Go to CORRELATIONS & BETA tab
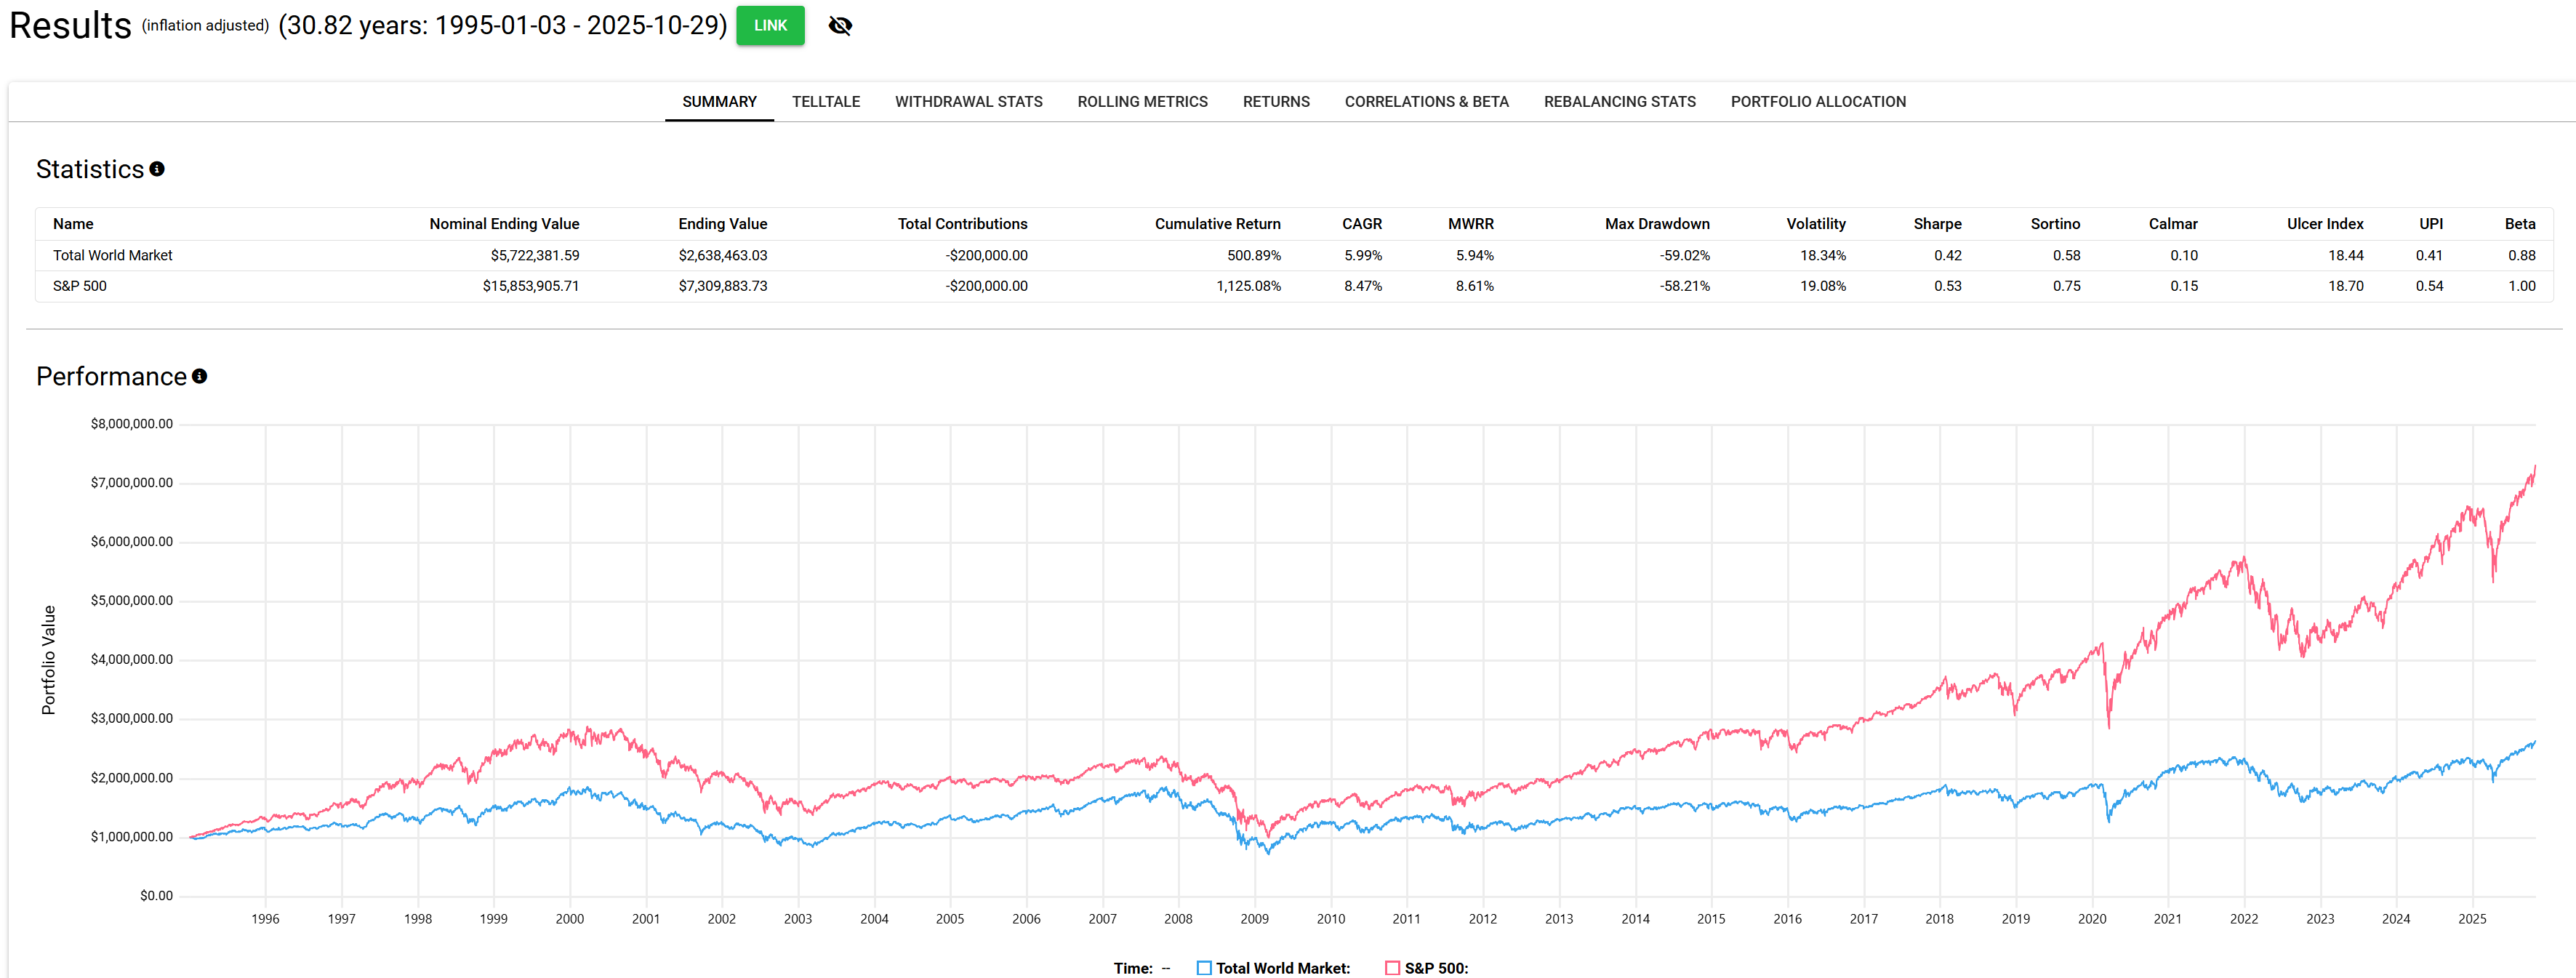Viewport: 2576px width, 978px height. click(x=1426, y=102)
